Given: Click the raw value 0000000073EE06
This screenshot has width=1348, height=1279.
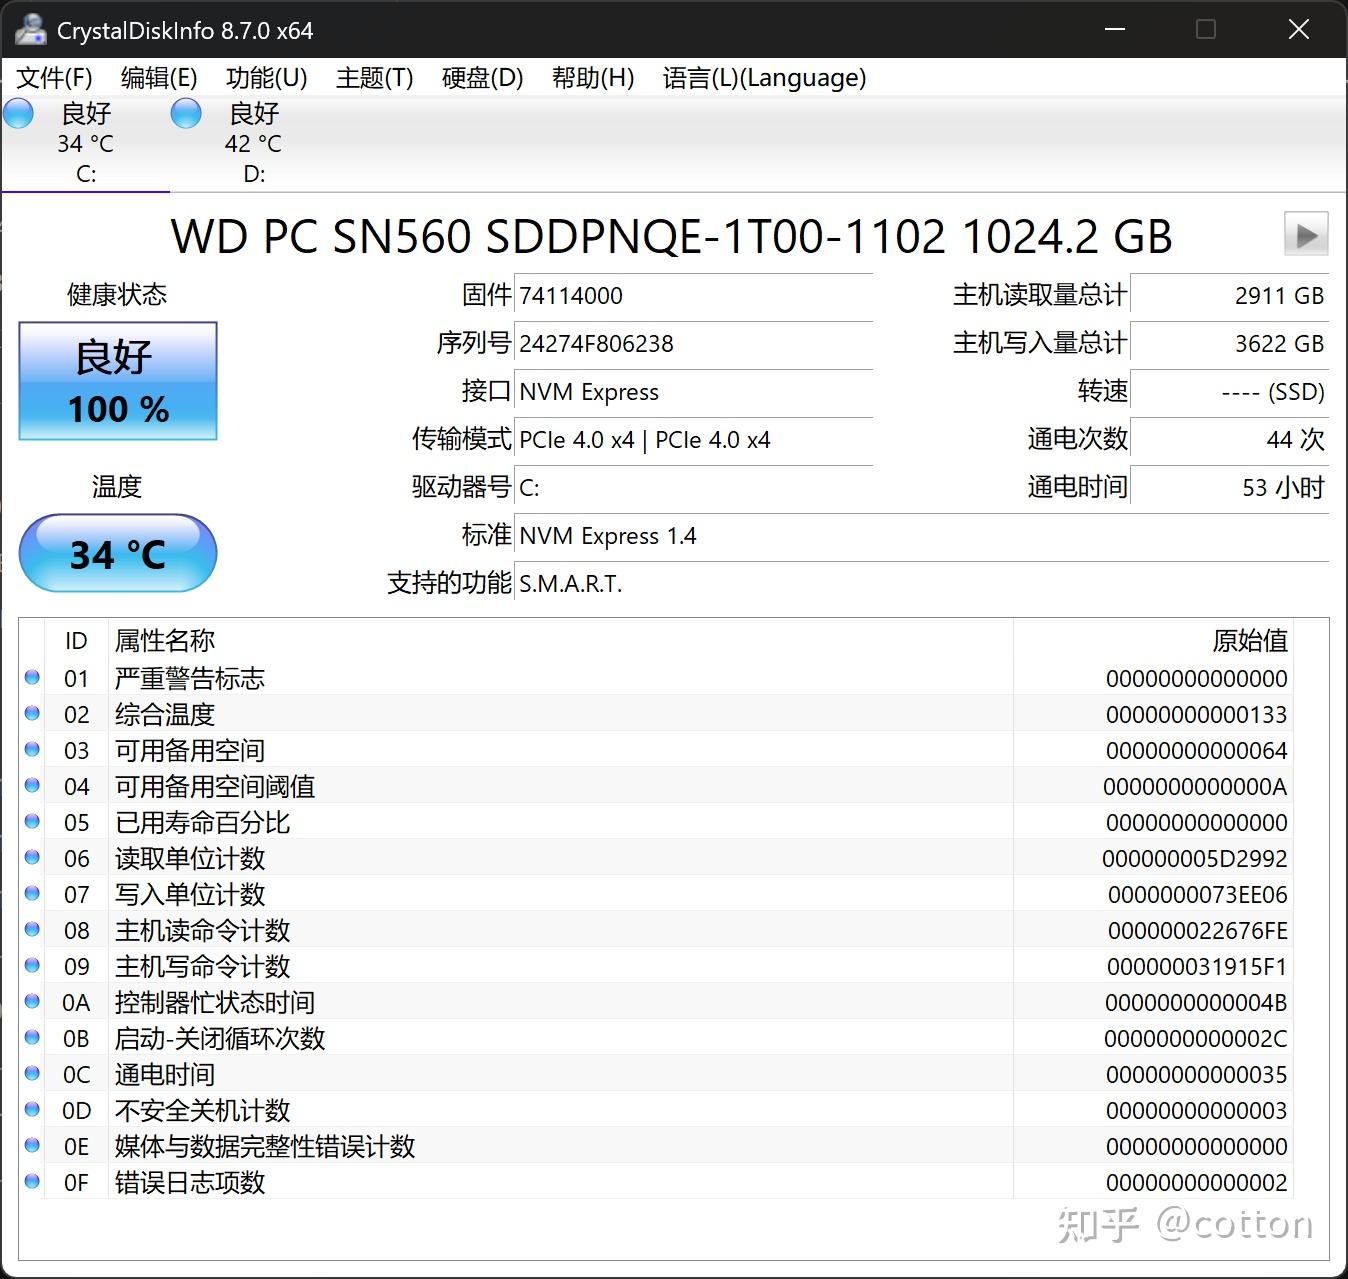Looking at the screenshot, I should point(1197,894).
